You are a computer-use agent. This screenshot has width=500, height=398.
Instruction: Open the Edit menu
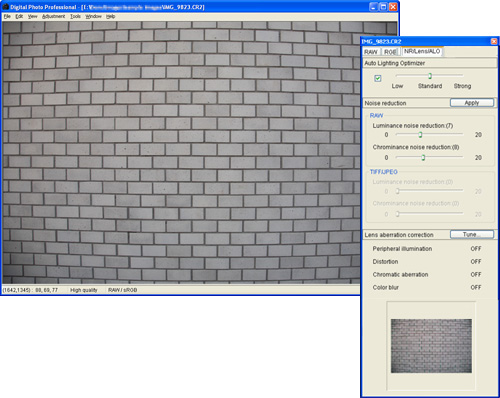pyautogui.click(x=19, y=16)
